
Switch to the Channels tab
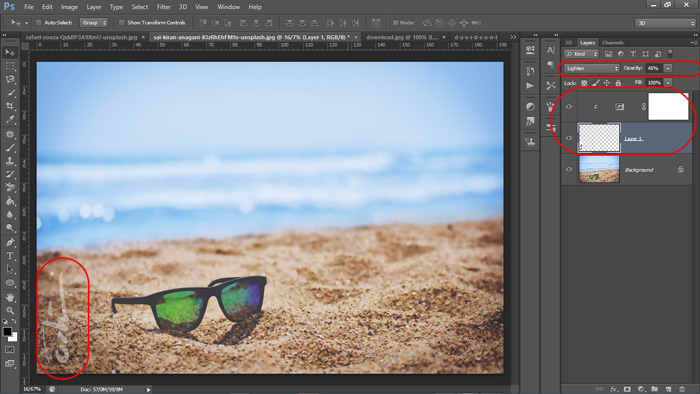(612, 43)
